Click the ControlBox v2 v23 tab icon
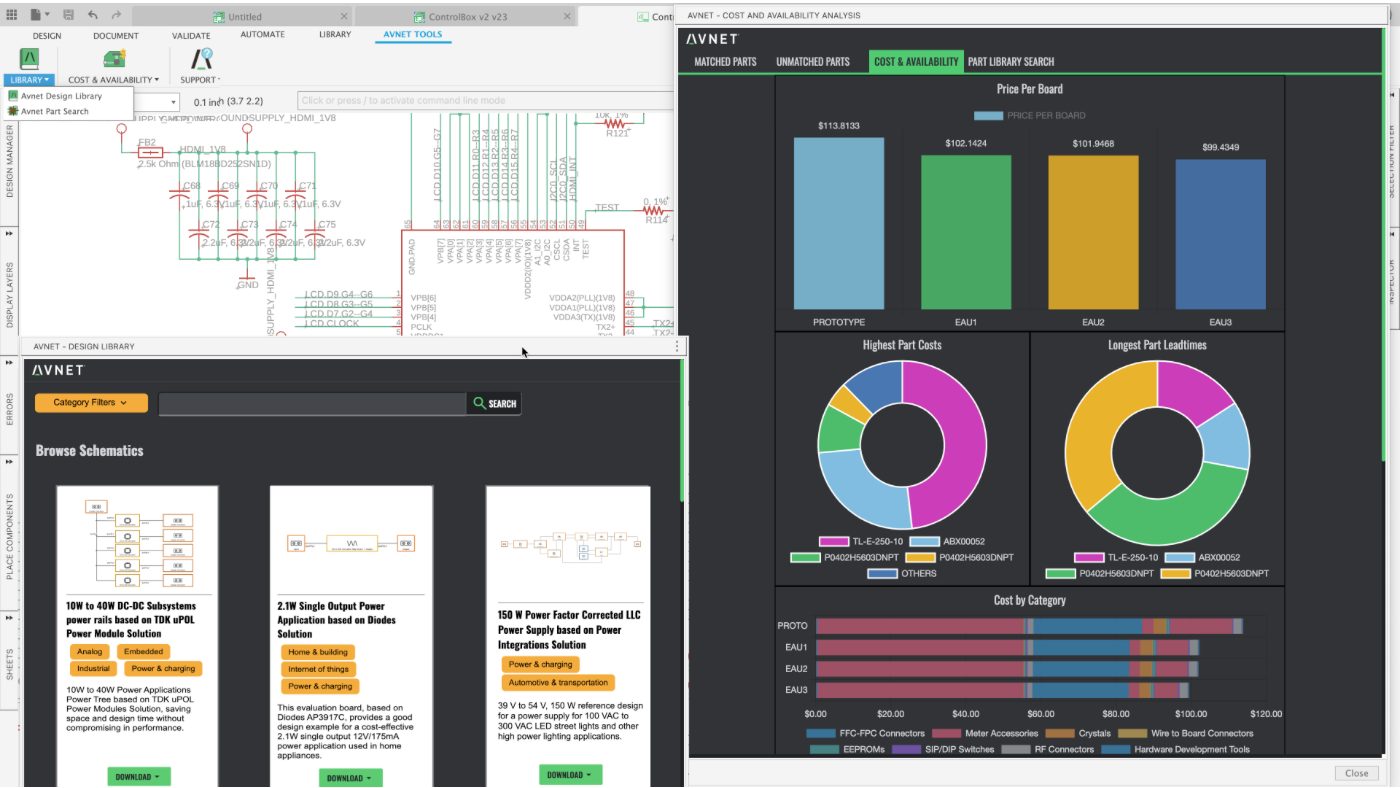Screen dimensions: 1400x788 pos(418,17)
